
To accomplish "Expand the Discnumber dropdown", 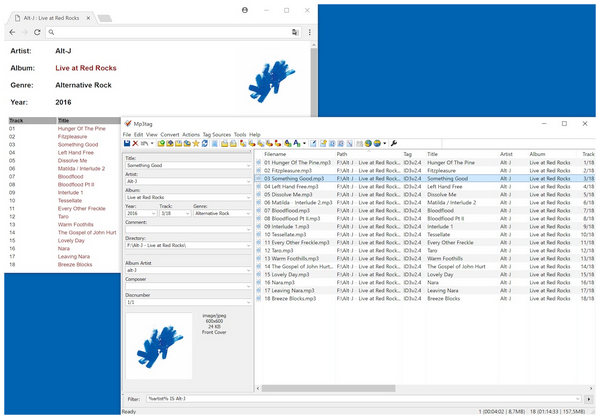I will (x=248, y=302).
